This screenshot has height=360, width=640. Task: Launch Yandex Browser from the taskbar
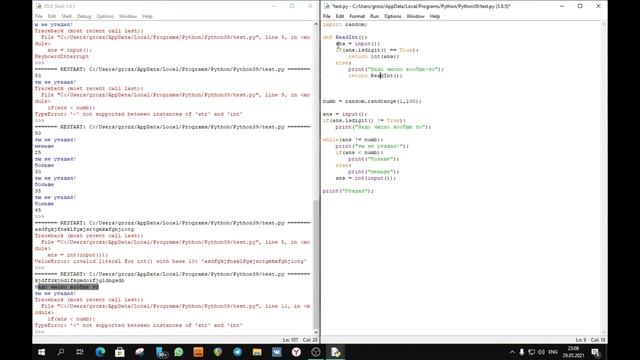pyautogui.click(x=296, y=352)
